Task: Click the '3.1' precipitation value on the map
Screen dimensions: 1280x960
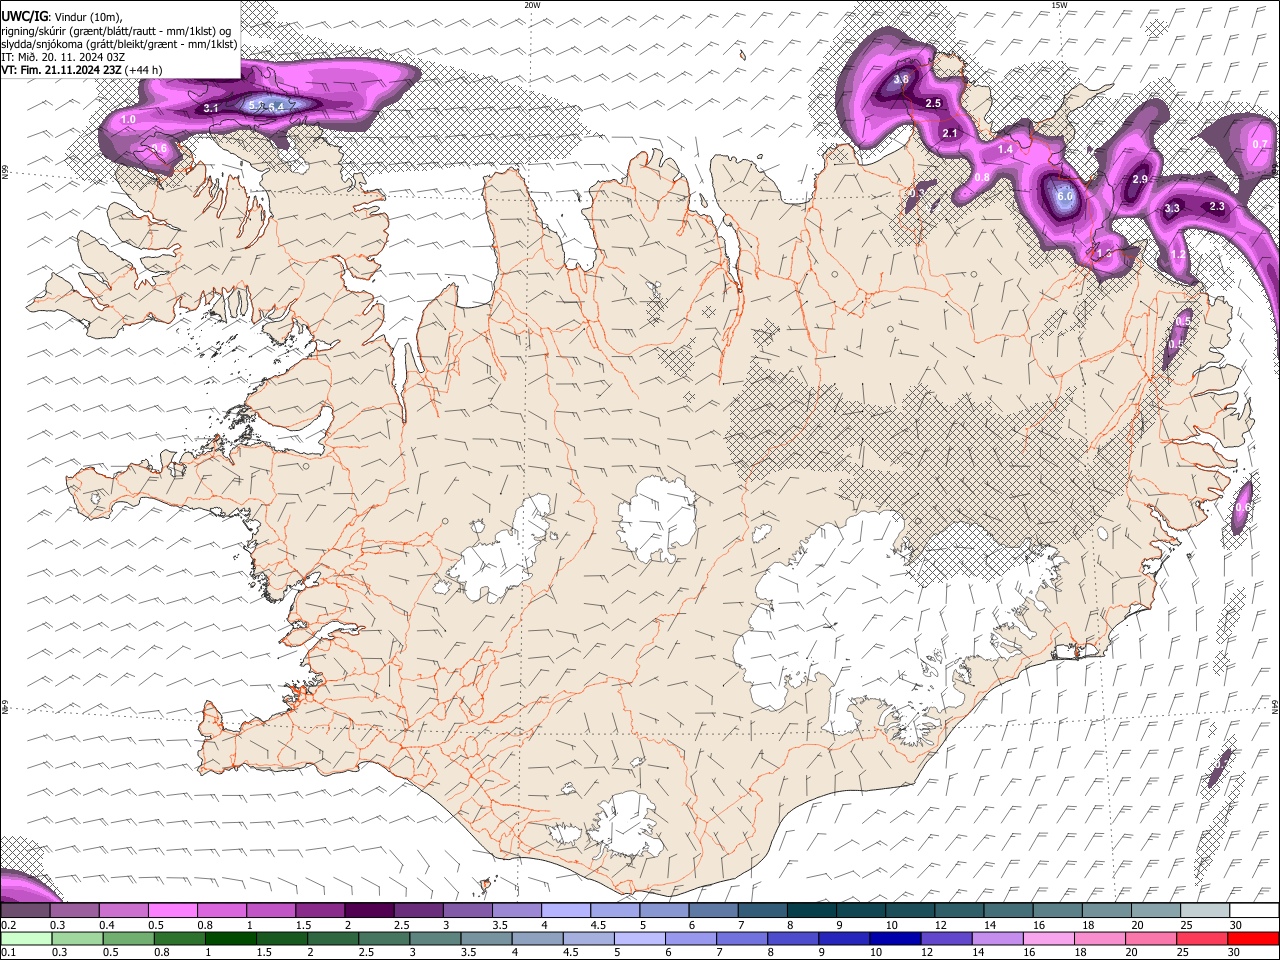Action: pos(210,107)
